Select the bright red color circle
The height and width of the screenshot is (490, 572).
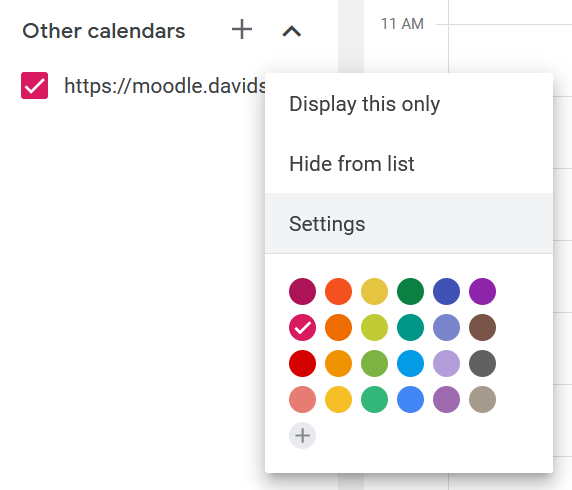[x=302, y=363]
